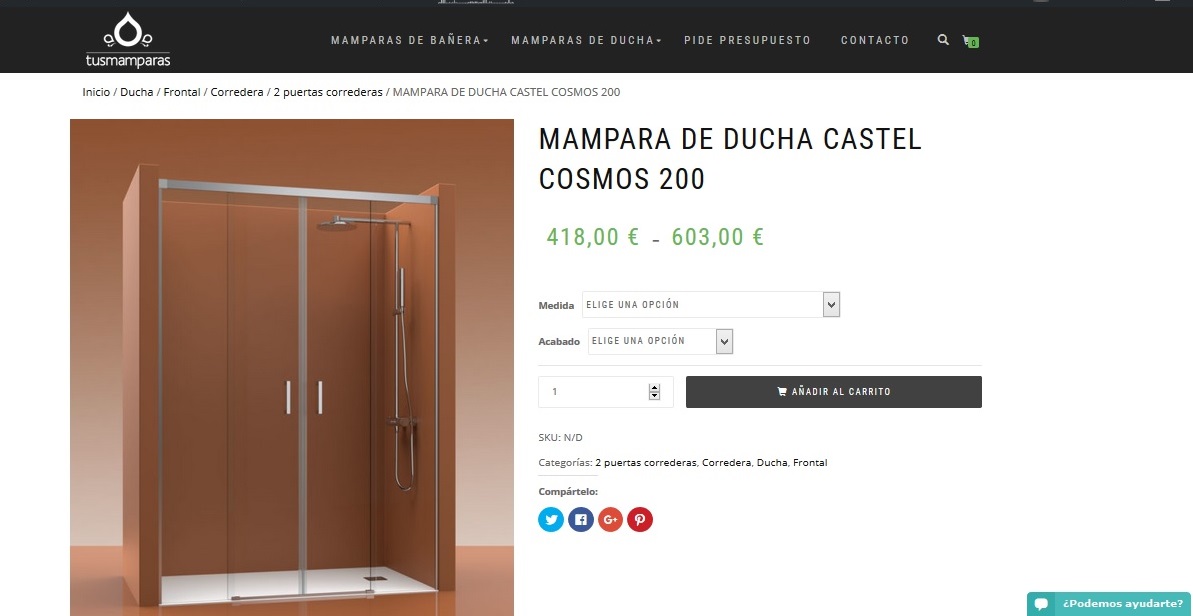The image size is (1193, 616).
Task: Open the search magnifier icon
Action: pos(943,40)
